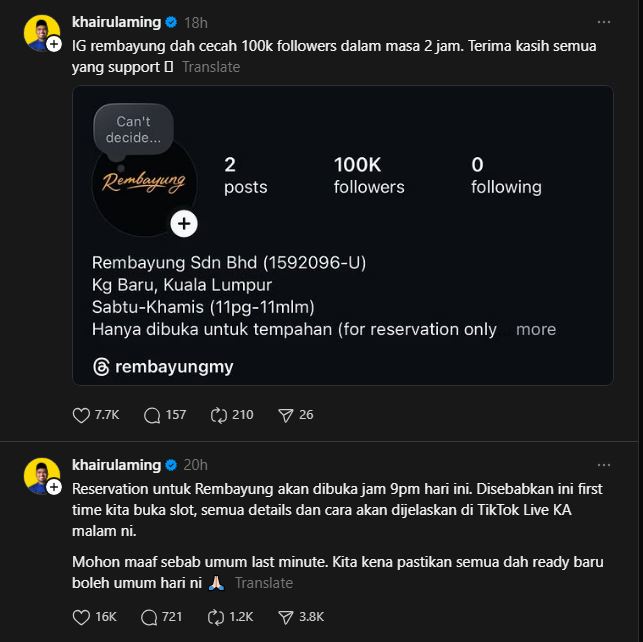The width and height of the screenshot is (643, 642).
Task: Repost the post with 1.2K reposts
Action: point(219,617)
